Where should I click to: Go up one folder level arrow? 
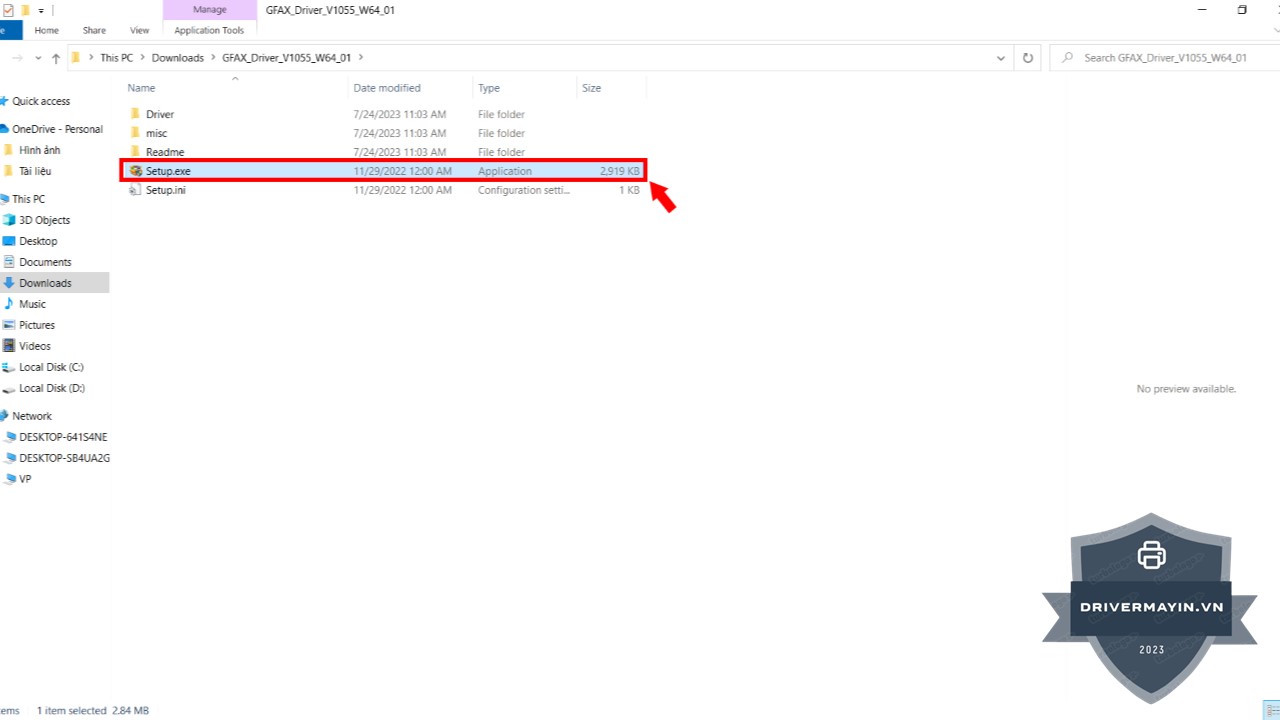56,58
